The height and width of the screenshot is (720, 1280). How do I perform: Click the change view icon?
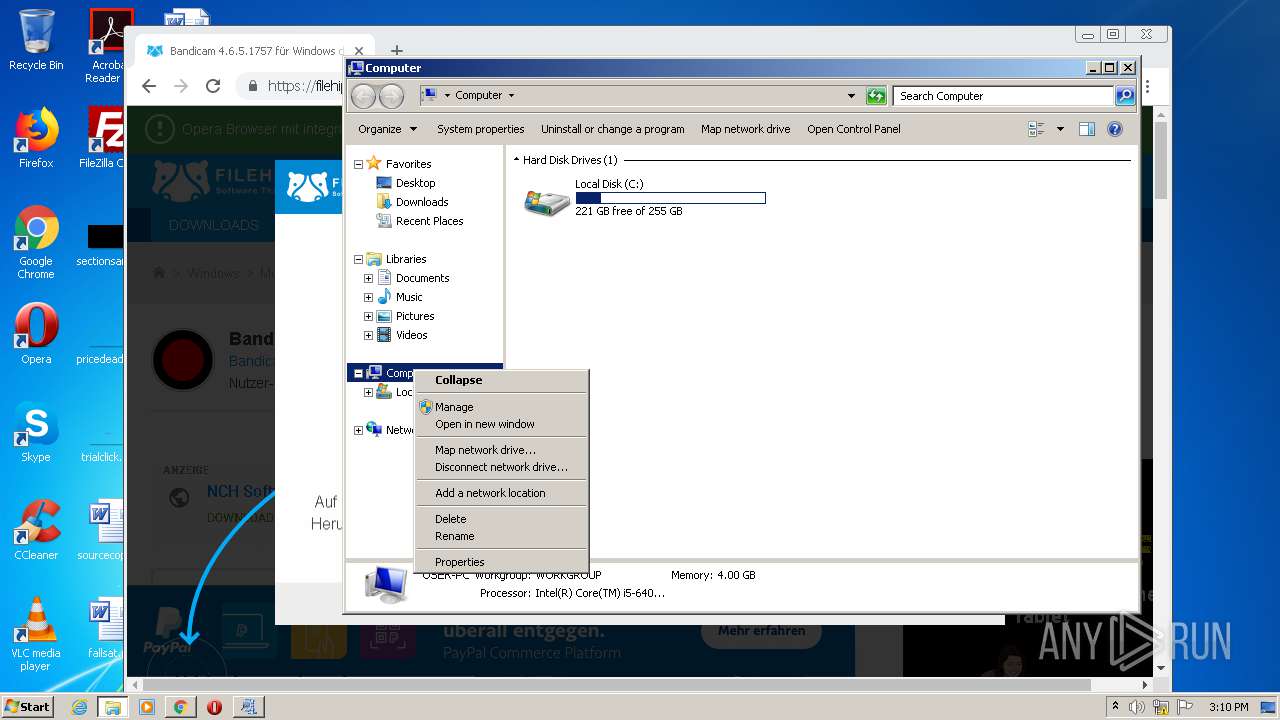point(1036,129)
